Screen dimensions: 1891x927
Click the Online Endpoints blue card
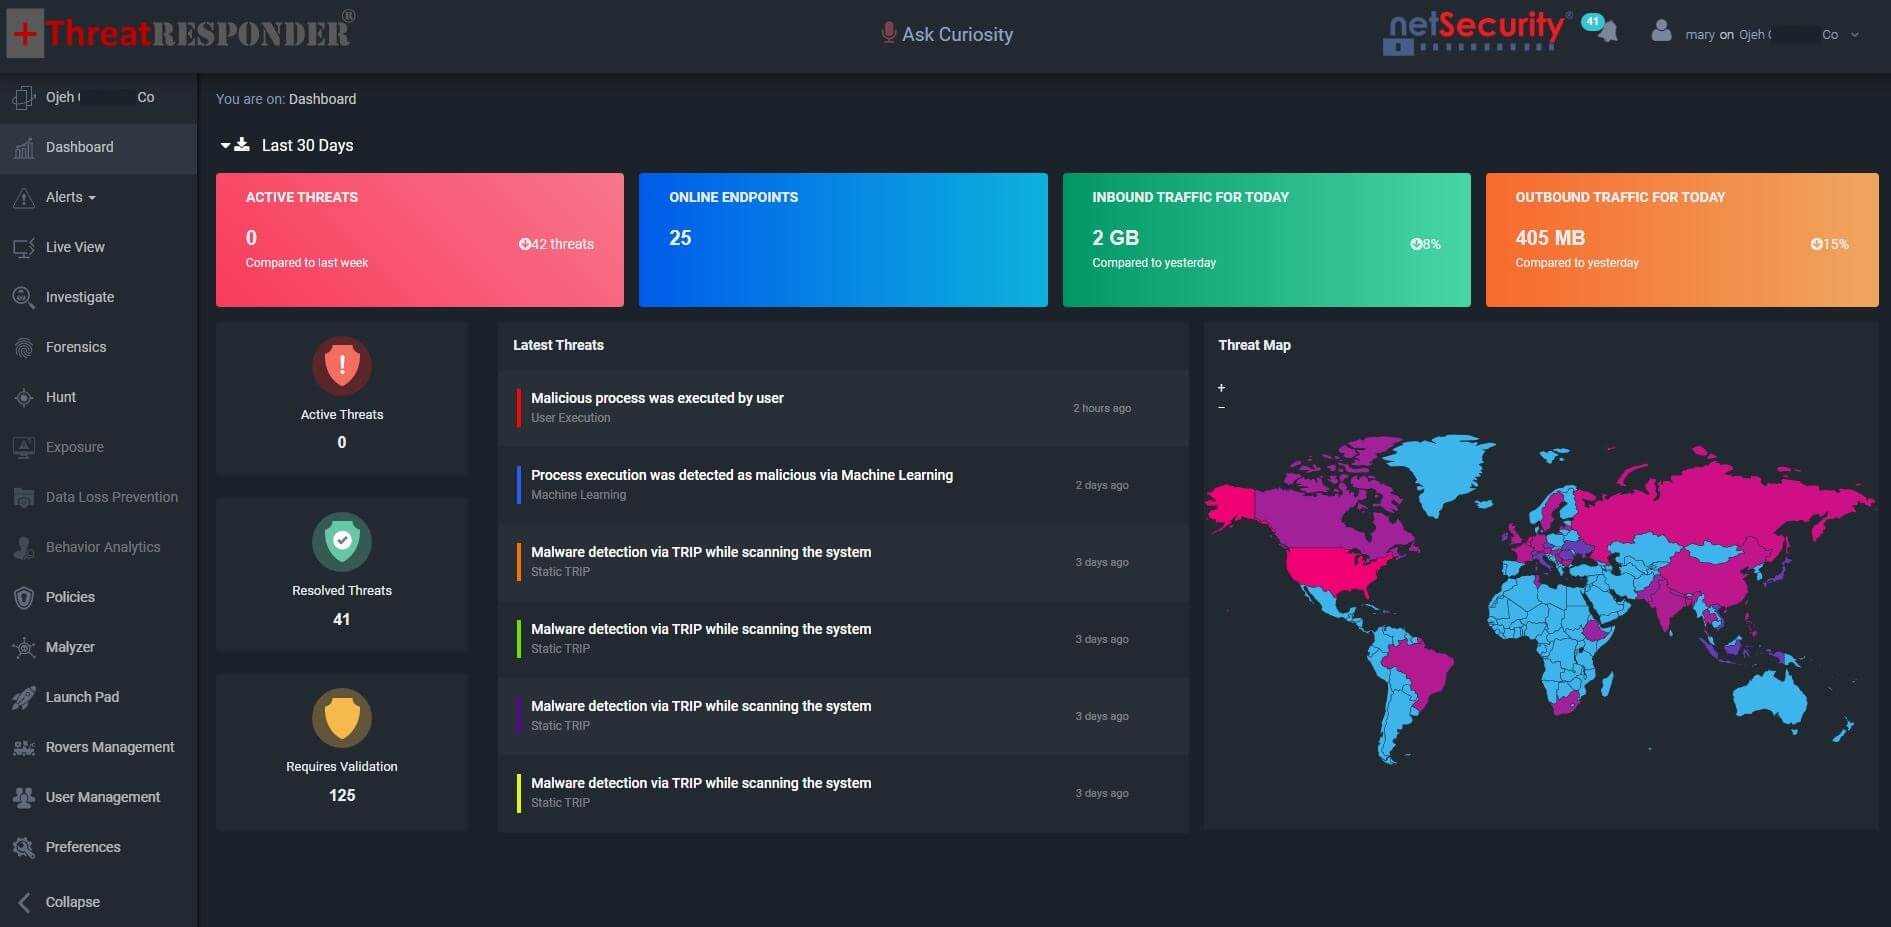click(843, 240)
